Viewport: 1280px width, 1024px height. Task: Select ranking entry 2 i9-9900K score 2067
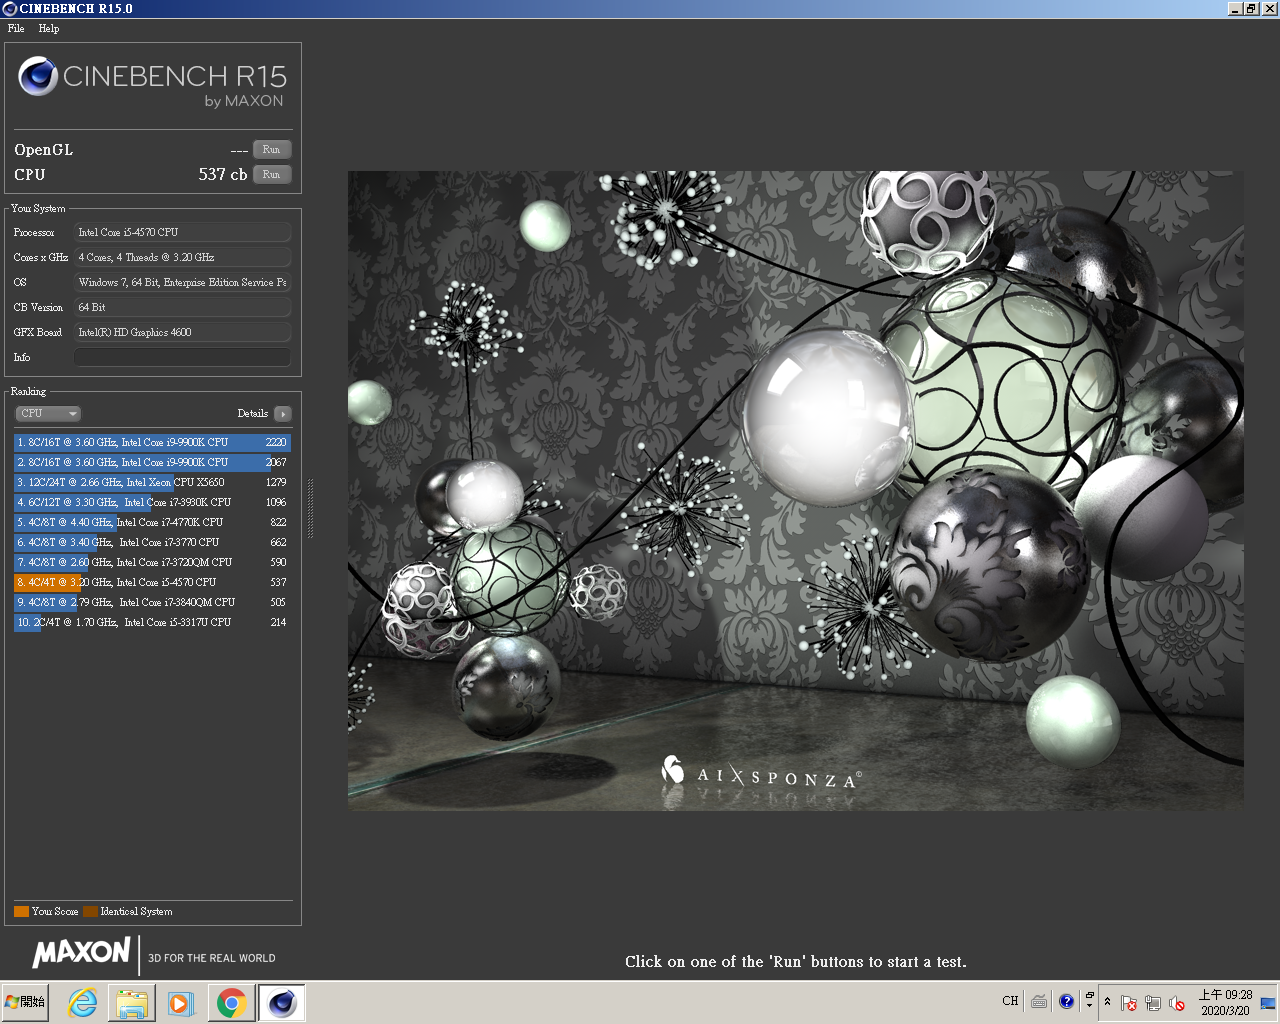coord(152,462)
